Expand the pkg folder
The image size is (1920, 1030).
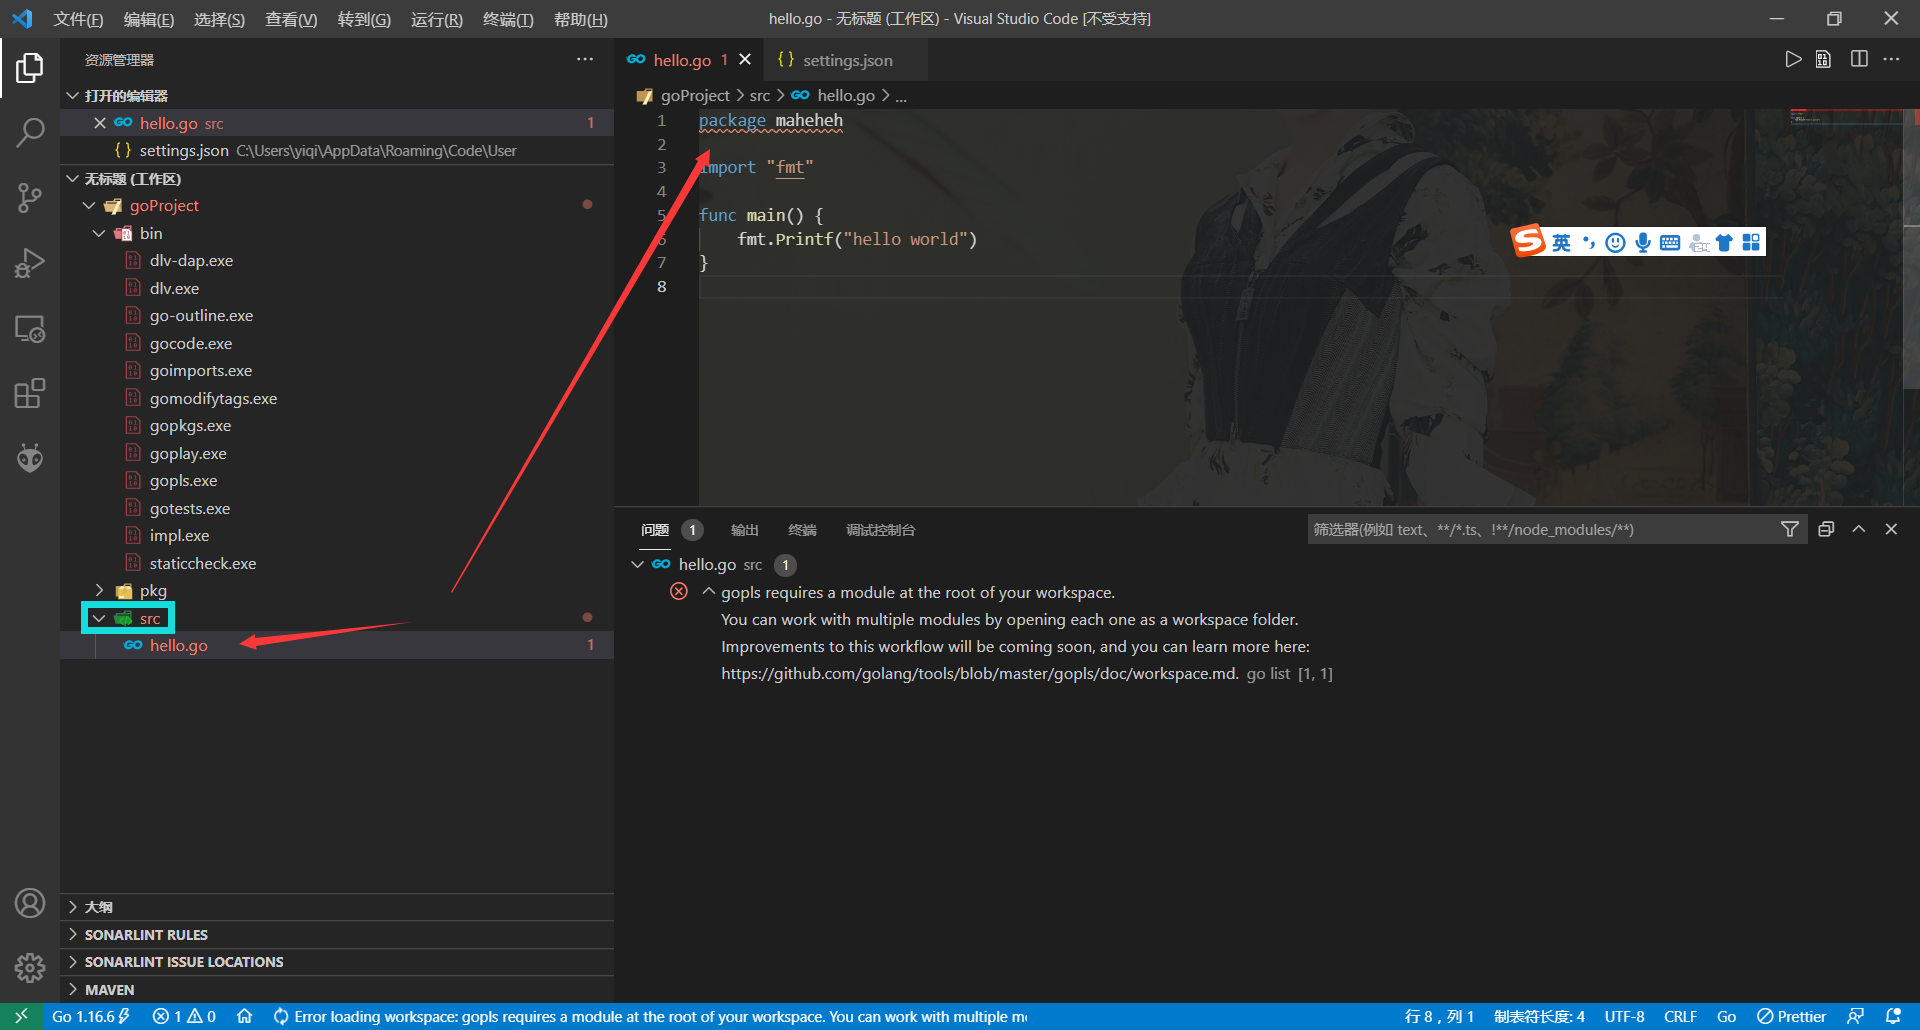[x=98, y=590]
